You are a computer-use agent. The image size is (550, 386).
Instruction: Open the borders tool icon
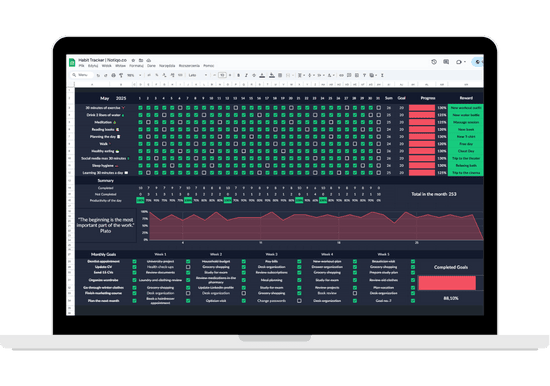(x=280, y=75)
